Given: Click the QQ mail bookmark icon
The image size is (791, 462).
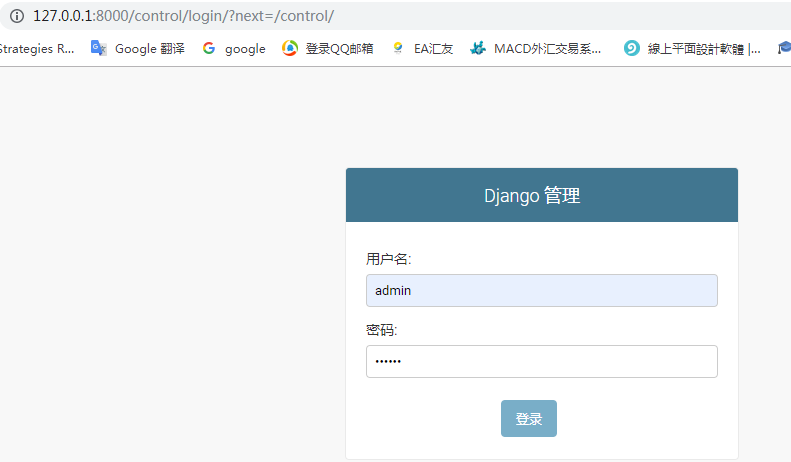Looking at the screenshot, I should point(290,48).
